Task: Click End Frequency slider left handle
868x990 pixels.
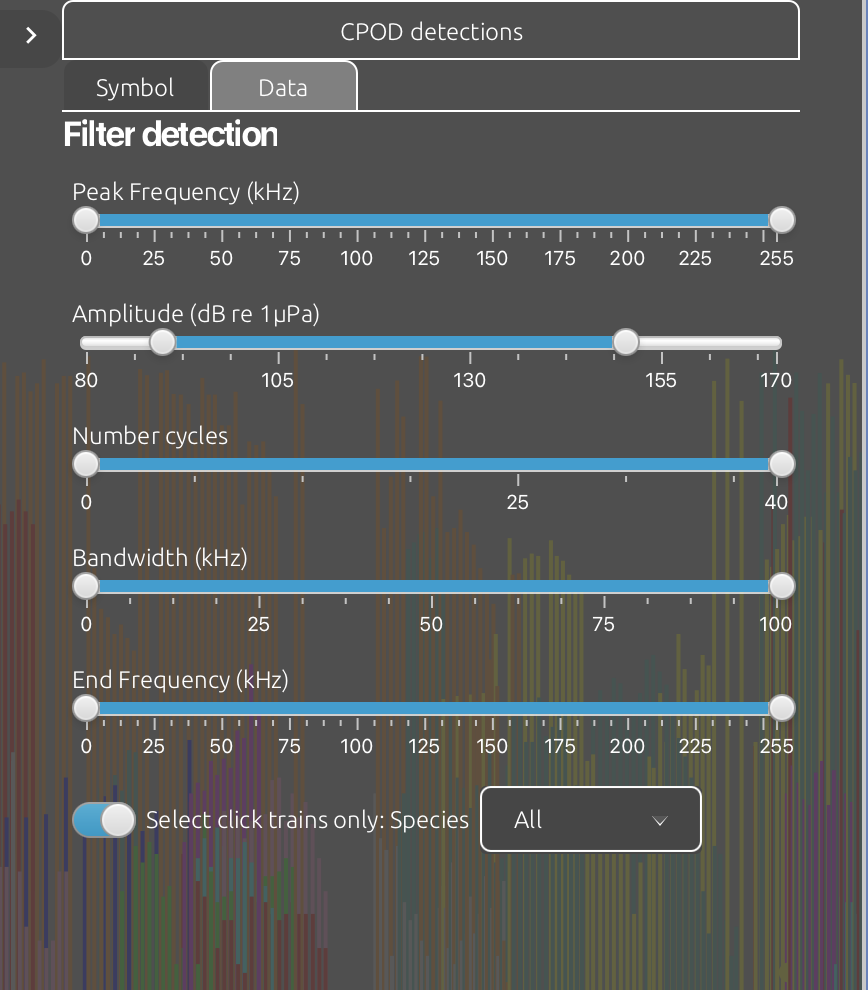Action: (x=86, y=708)
